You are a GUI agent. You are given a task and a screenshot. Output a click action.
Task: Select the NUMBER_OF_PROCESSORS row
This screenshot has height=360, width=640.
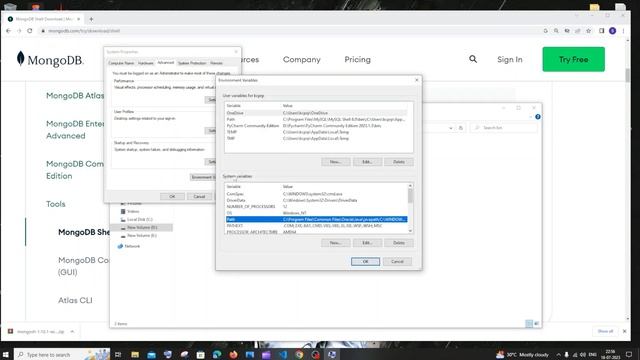[316, 207]
